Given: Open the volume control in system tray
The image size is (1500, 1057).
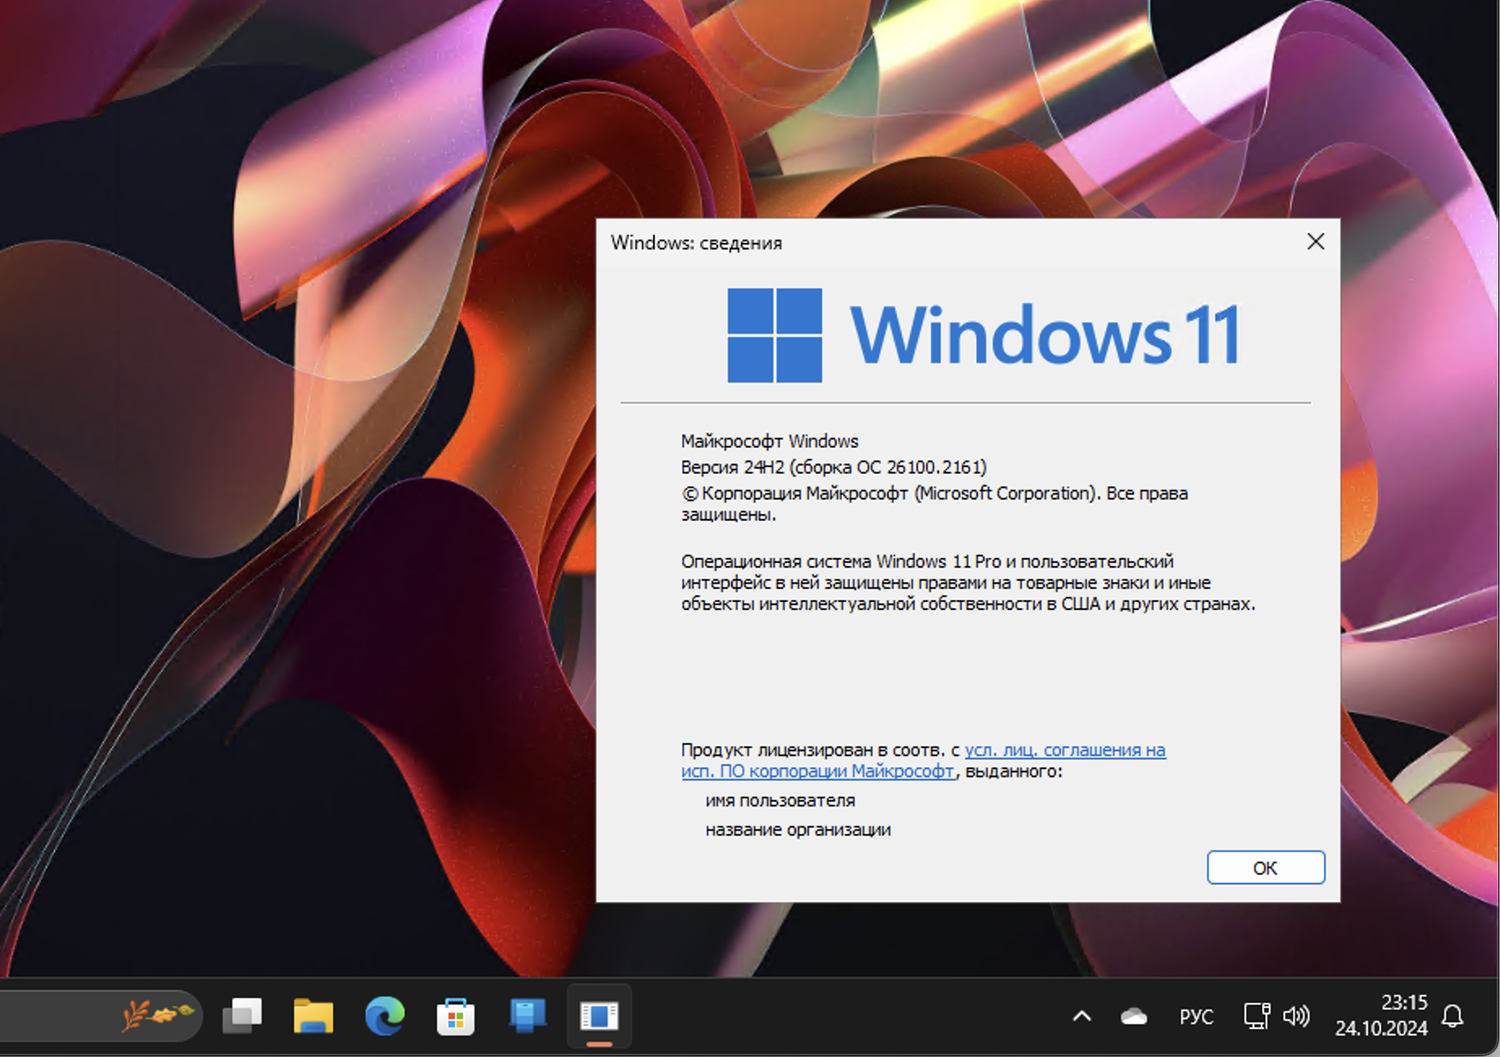Looking at the screenshot, I should click(x=1297, y=1015).
